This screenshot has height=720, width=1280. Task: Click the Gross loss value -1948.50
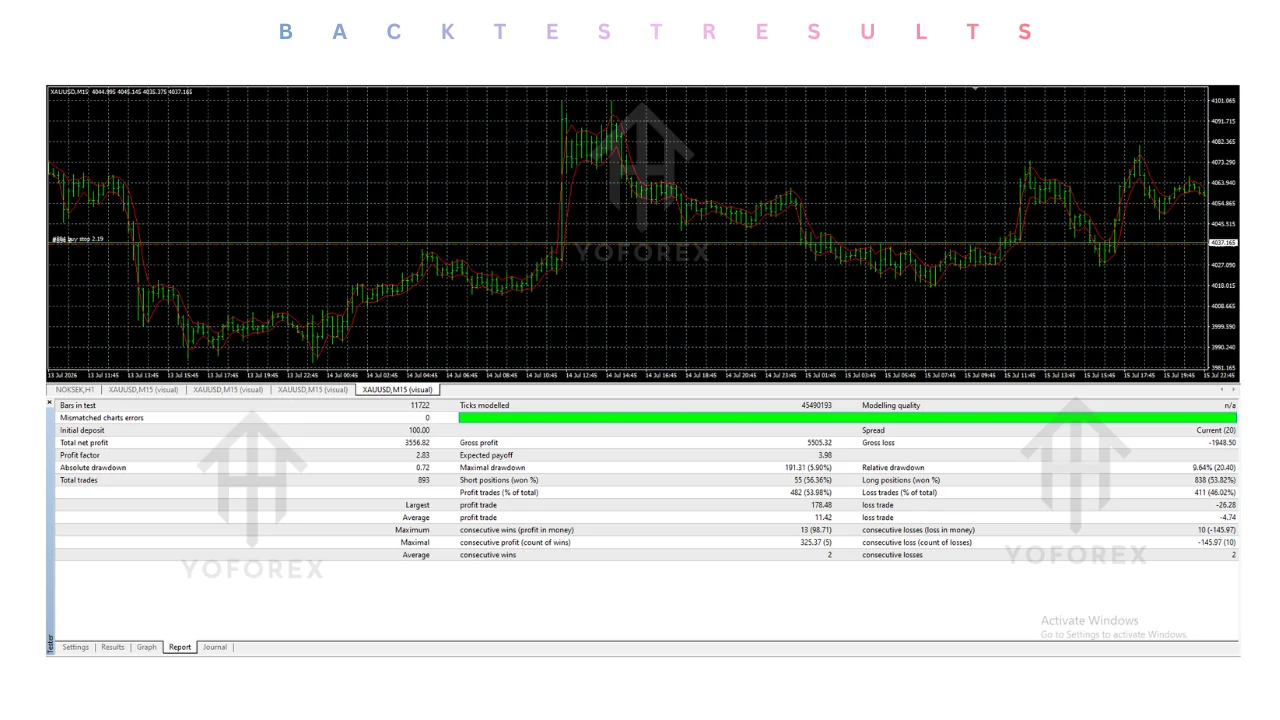point(1221,443)
